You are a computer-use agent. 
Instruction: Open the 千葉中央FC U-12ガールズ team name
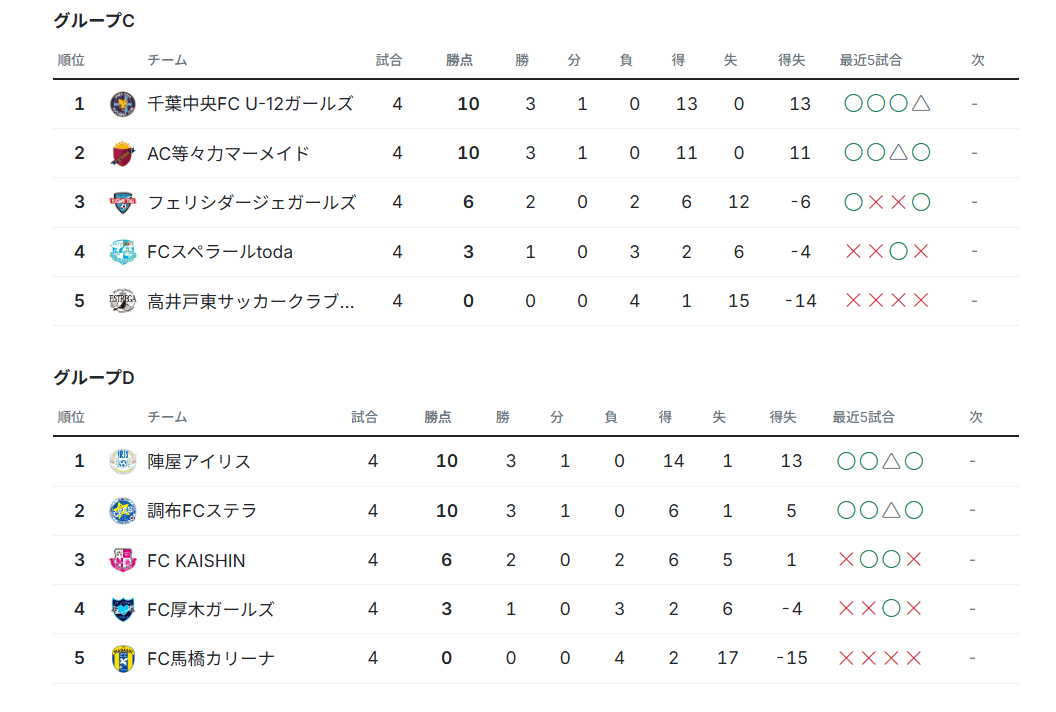point(250,104)
